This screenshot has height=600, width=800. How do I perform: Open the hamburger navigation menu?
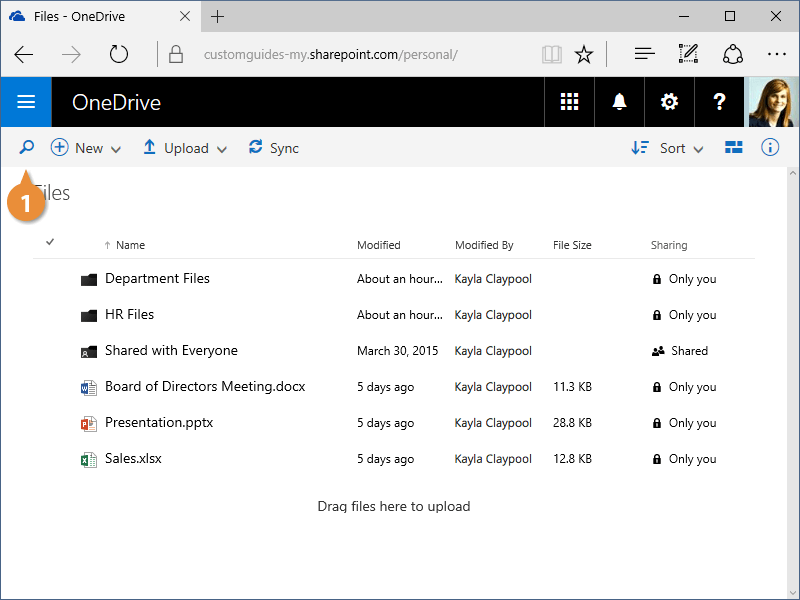26,102
